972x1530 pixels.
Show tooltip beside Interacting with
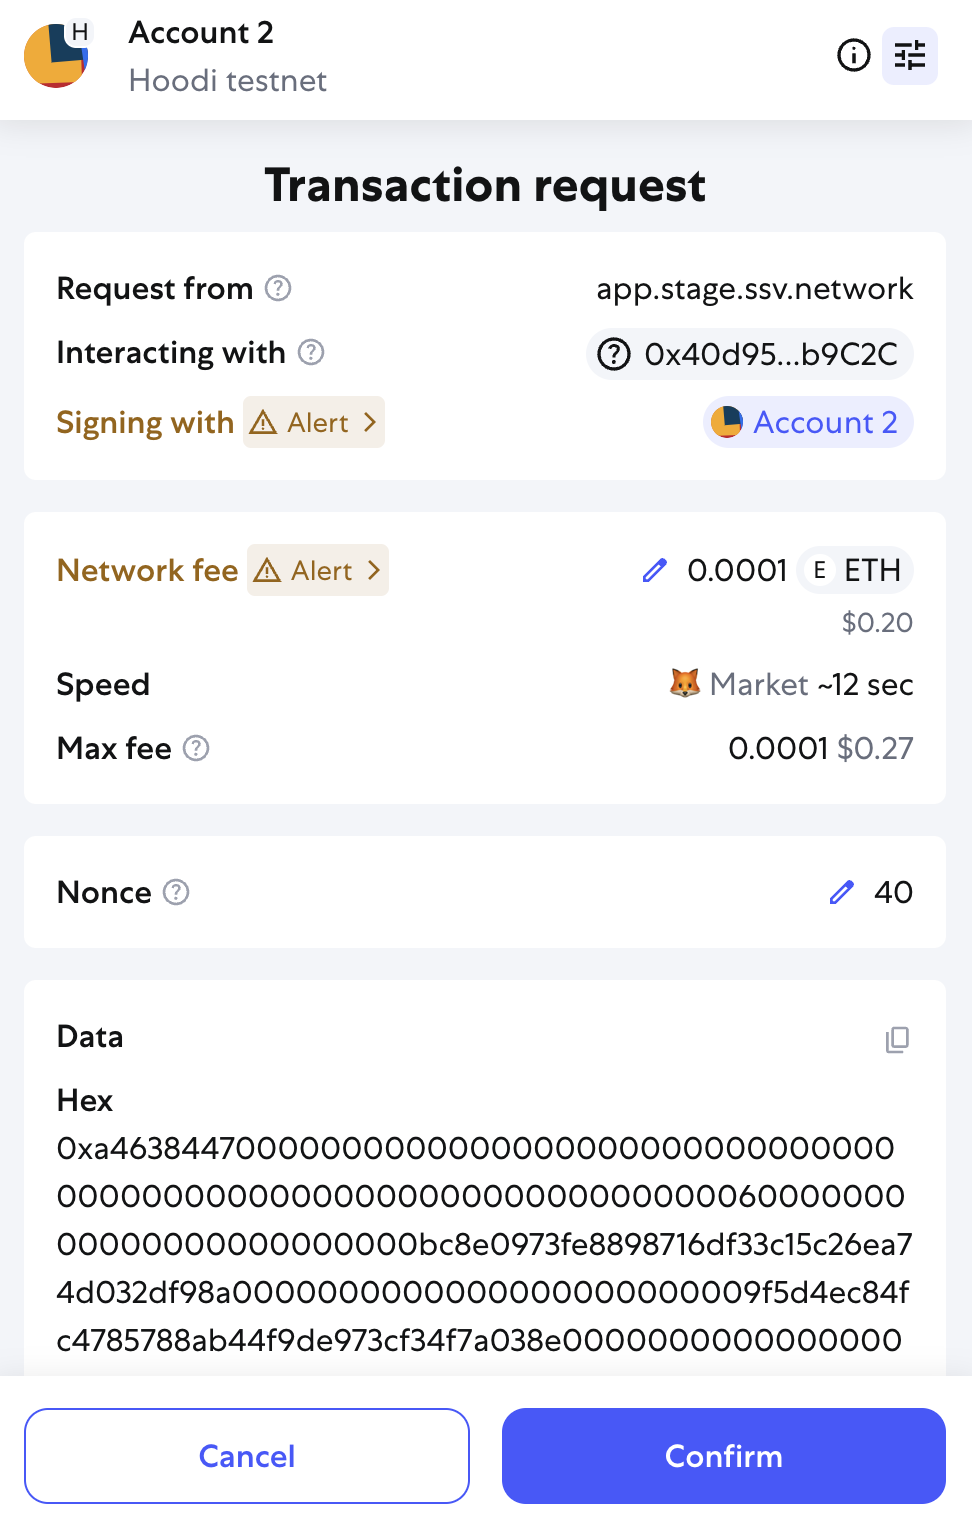(x=311, y=352)
